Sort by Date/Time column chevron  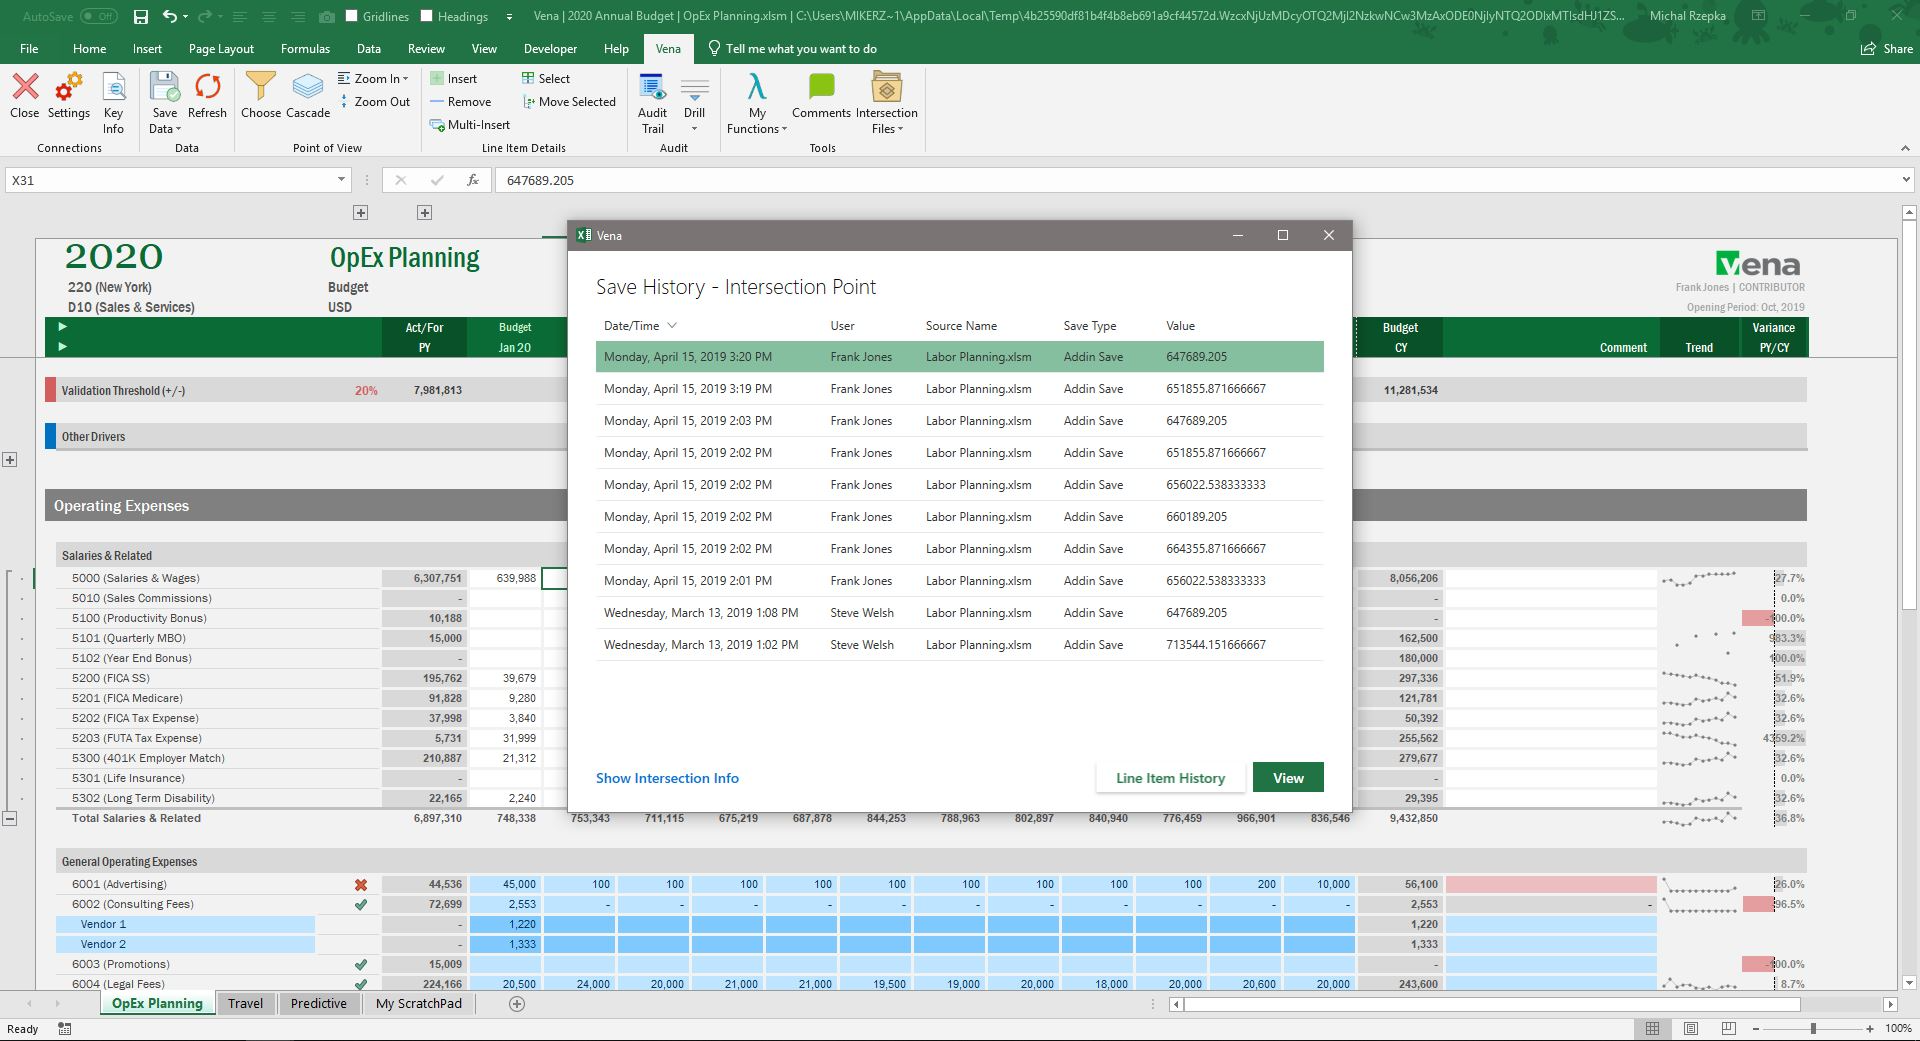(672, 326)
